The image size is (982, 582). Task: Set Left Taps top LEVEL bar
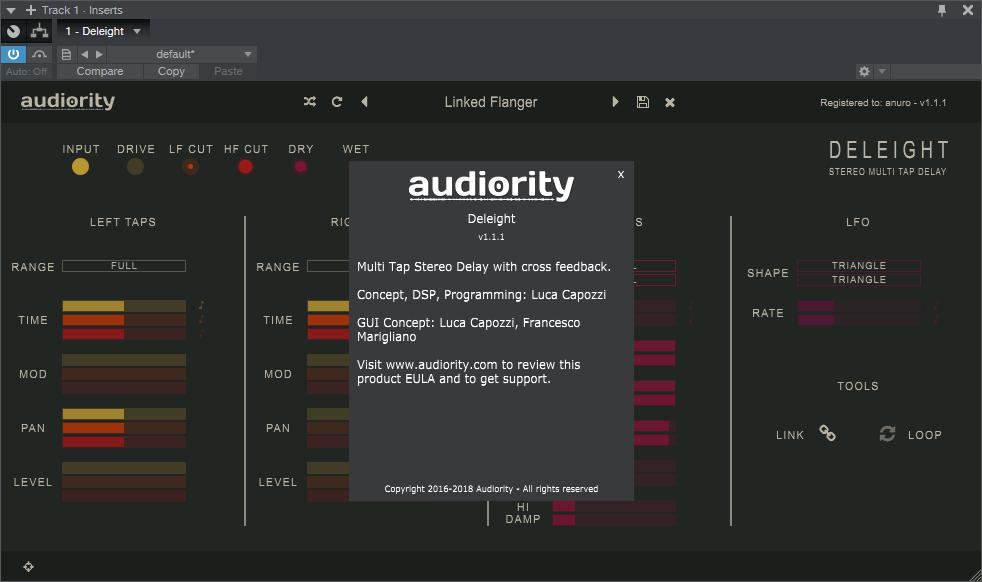124,468
